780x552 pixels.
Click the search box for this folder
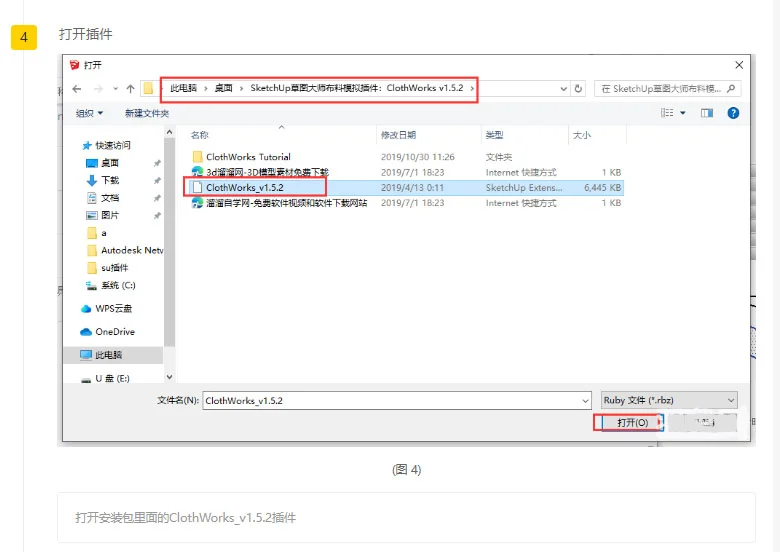tap(668, 89)
